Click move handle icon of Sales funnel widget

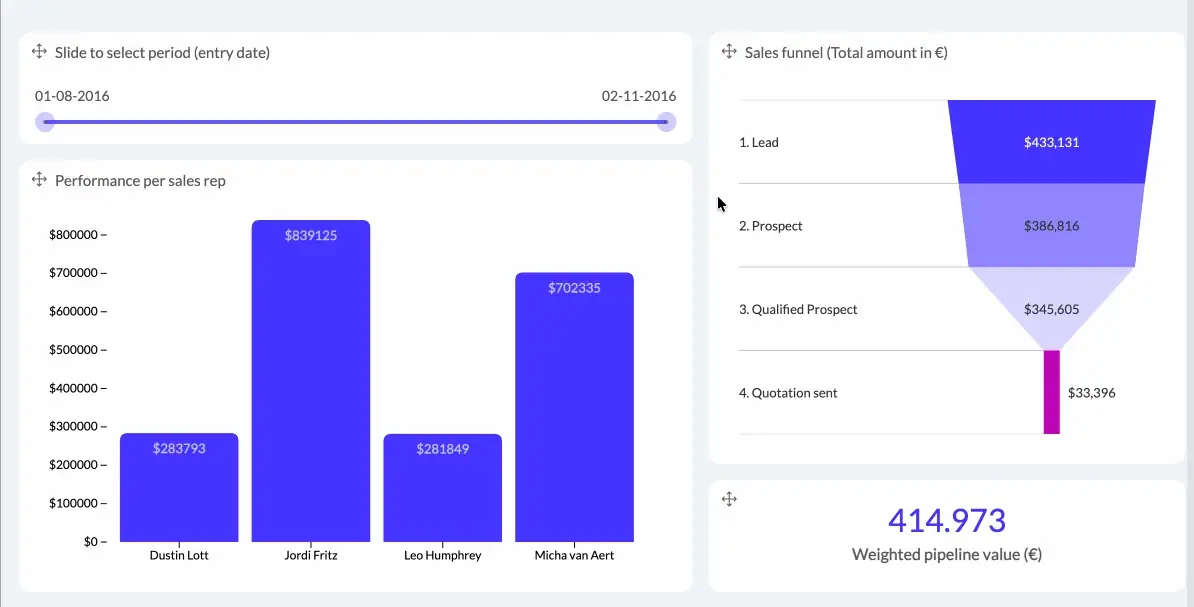tap(729, 52)
